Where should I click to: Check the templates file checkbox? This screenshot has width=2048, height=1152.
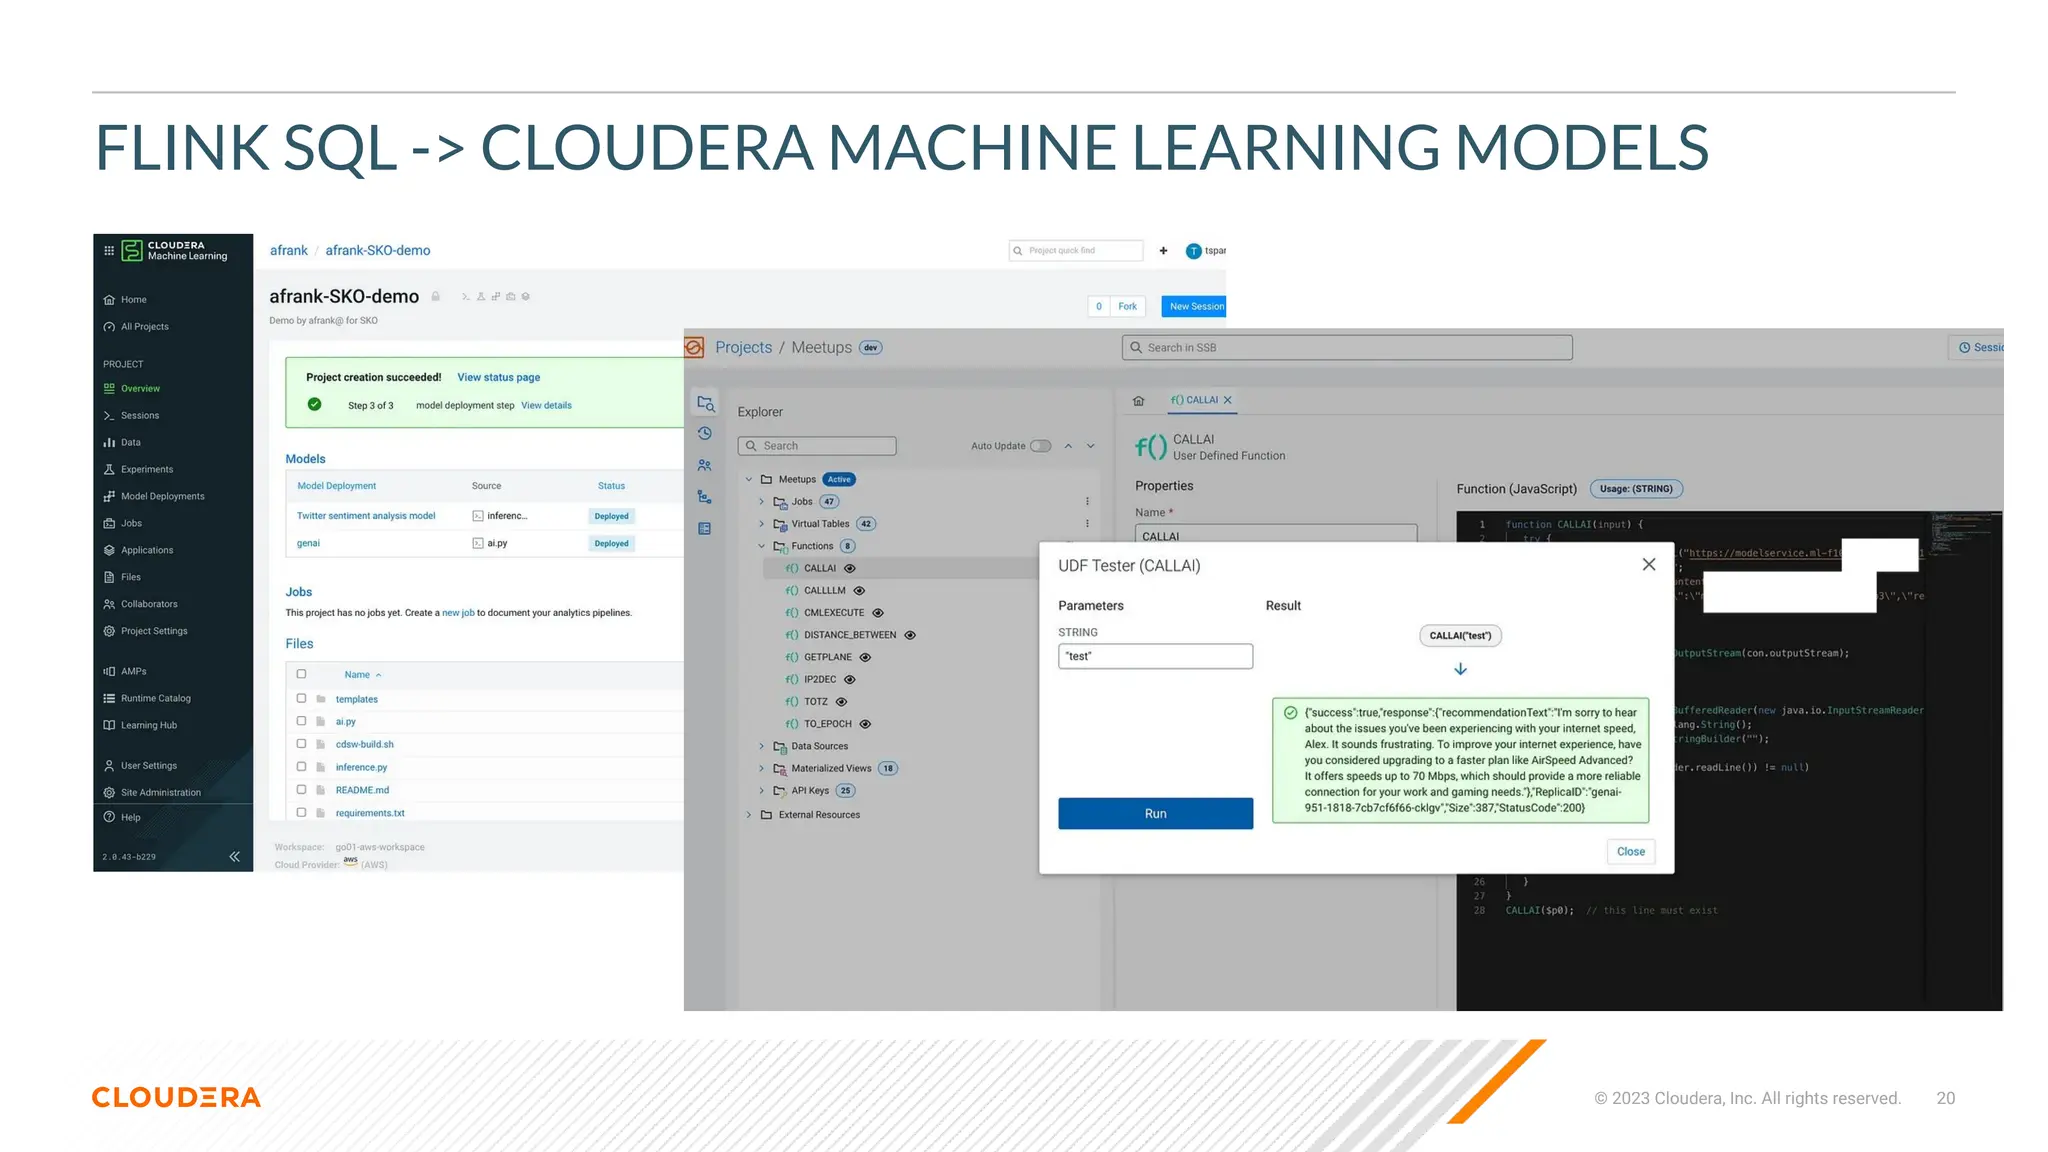[301, 699]
